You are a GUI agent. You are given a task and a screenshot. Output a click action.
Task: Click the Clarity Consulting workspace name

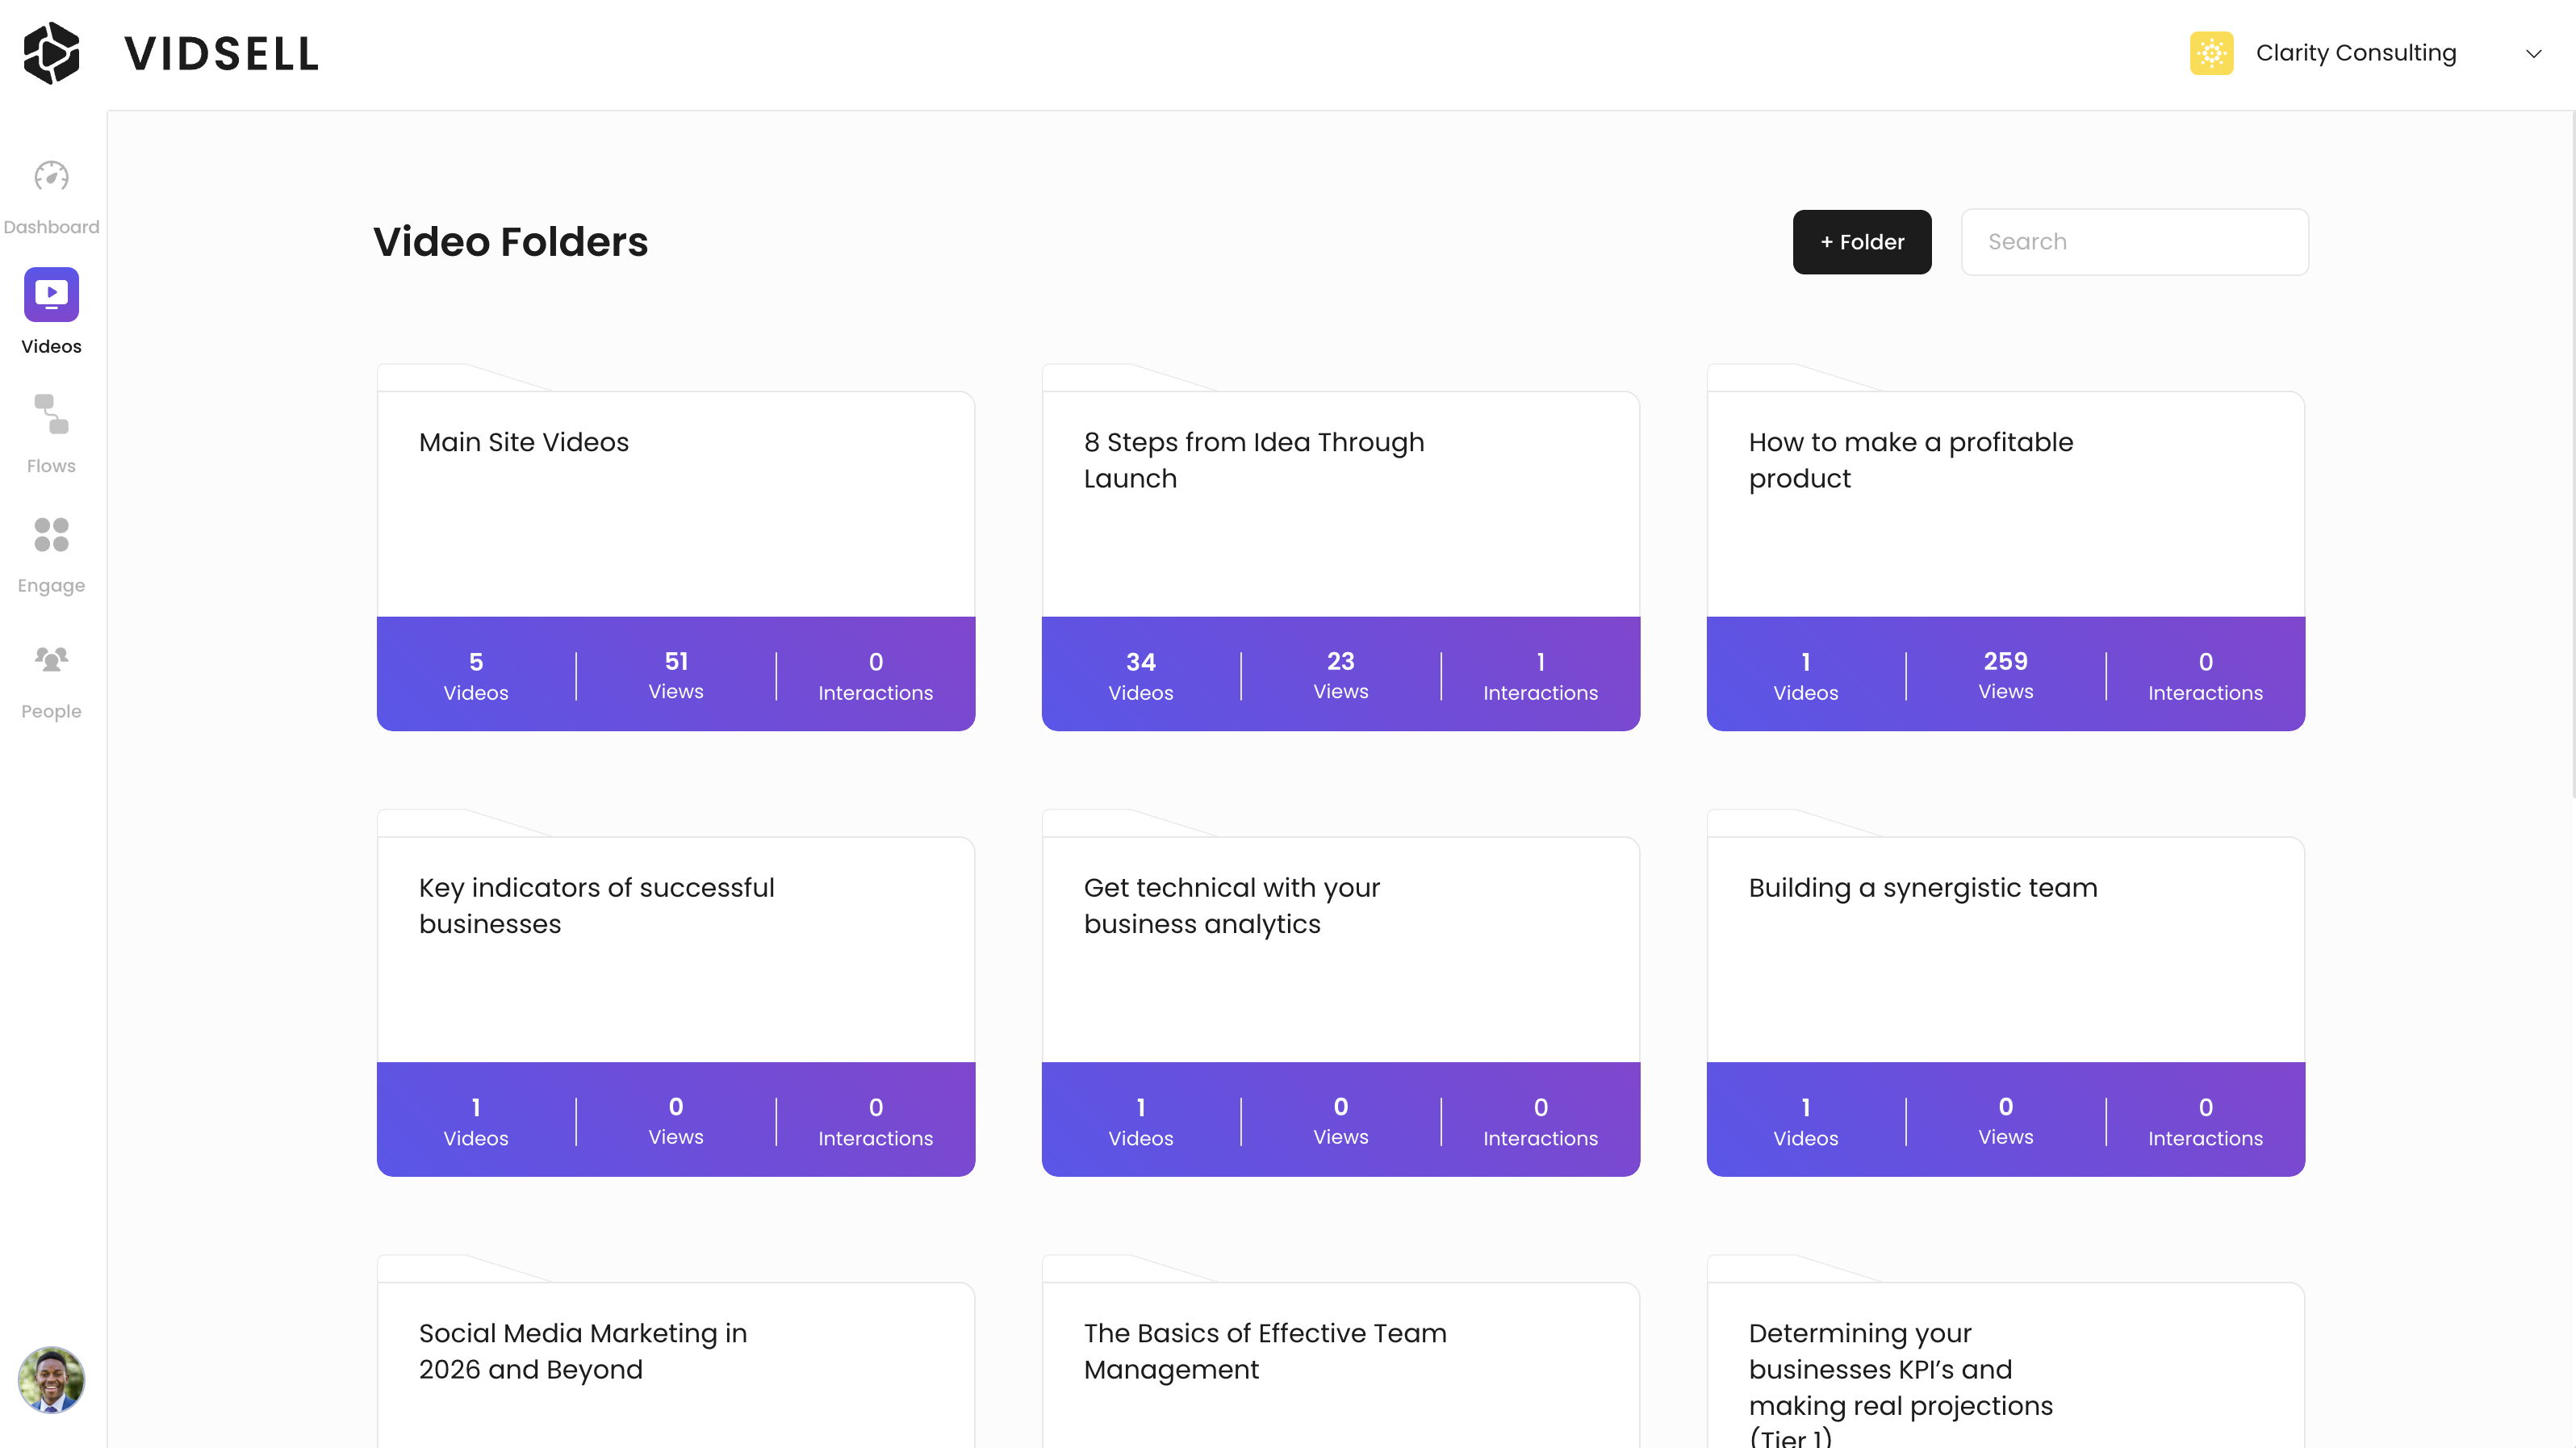click(2355, 53)
